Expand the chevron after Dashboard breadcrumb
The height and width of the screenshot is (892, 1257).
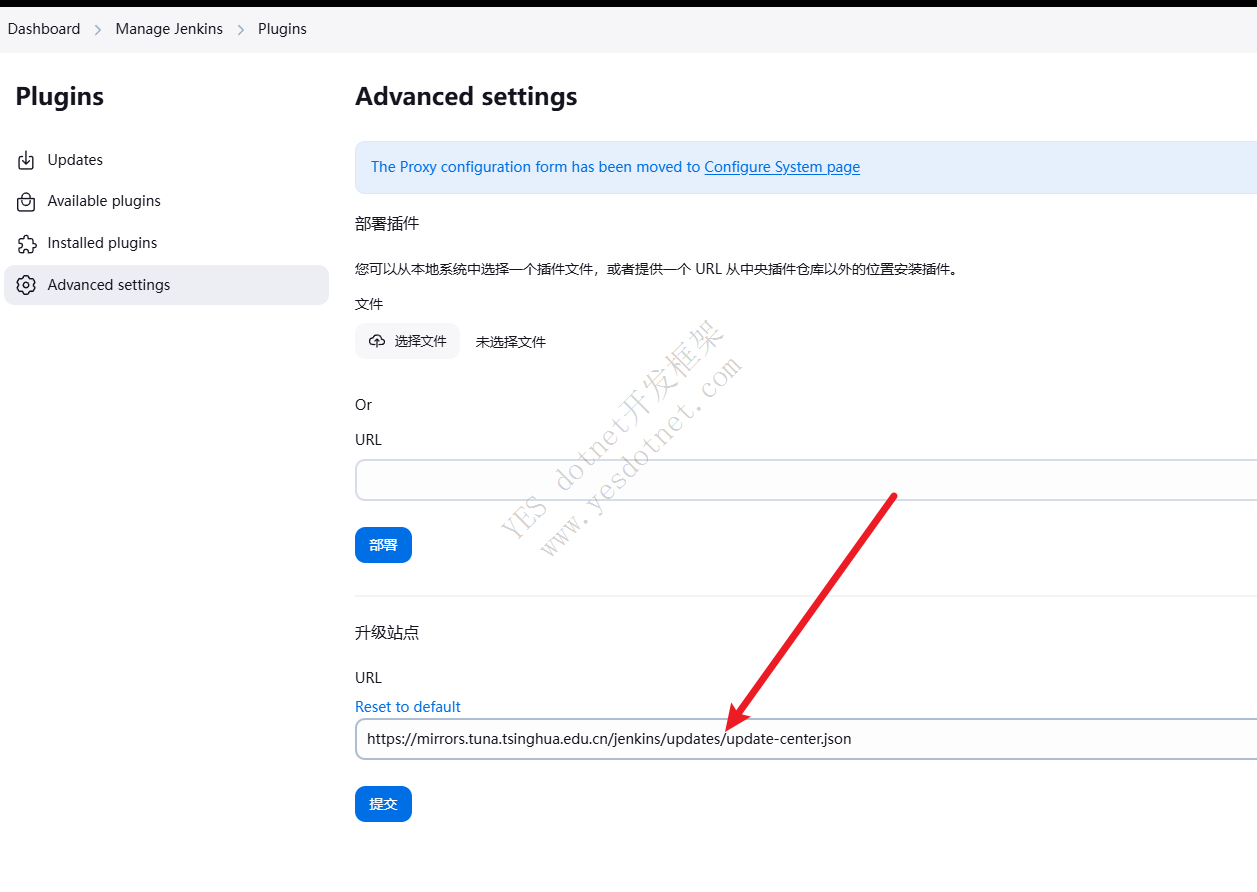click(98, 30)
